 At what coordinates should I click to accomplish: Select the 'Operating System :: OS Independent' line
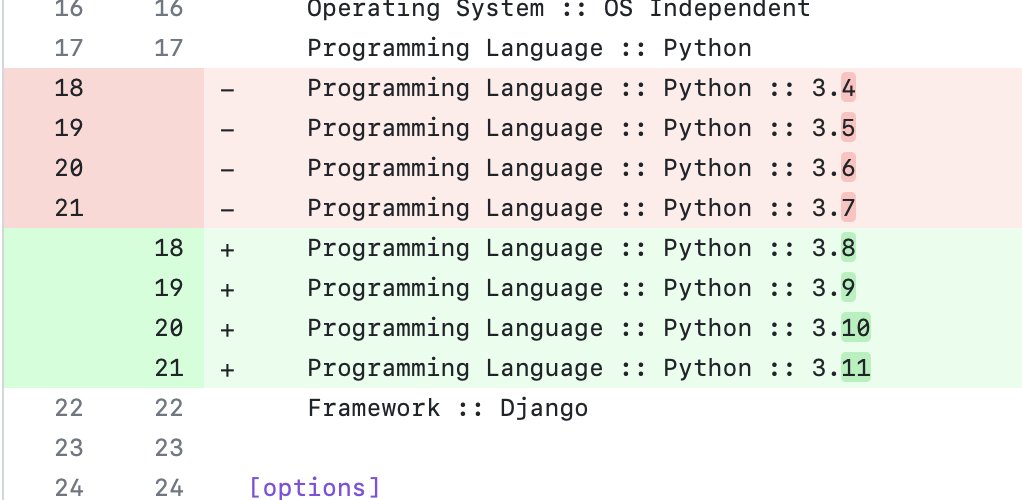[559, 9]
